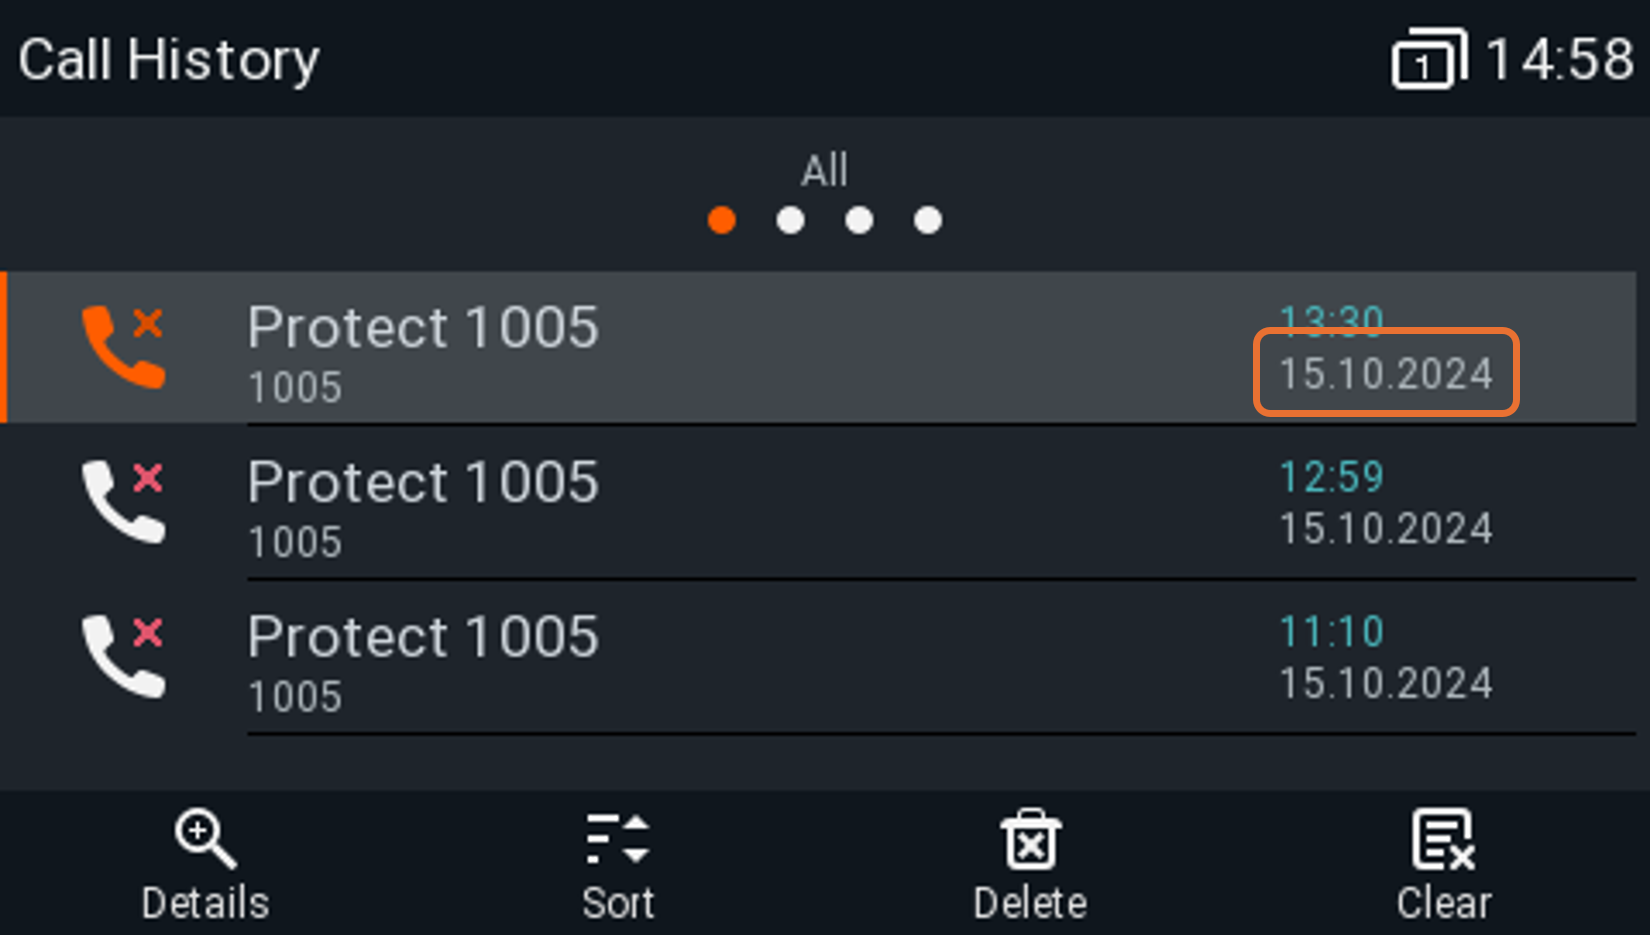Click the Details button label
Screen dimensions: 1650x935
pyautogui.click(x=206, y=903)
